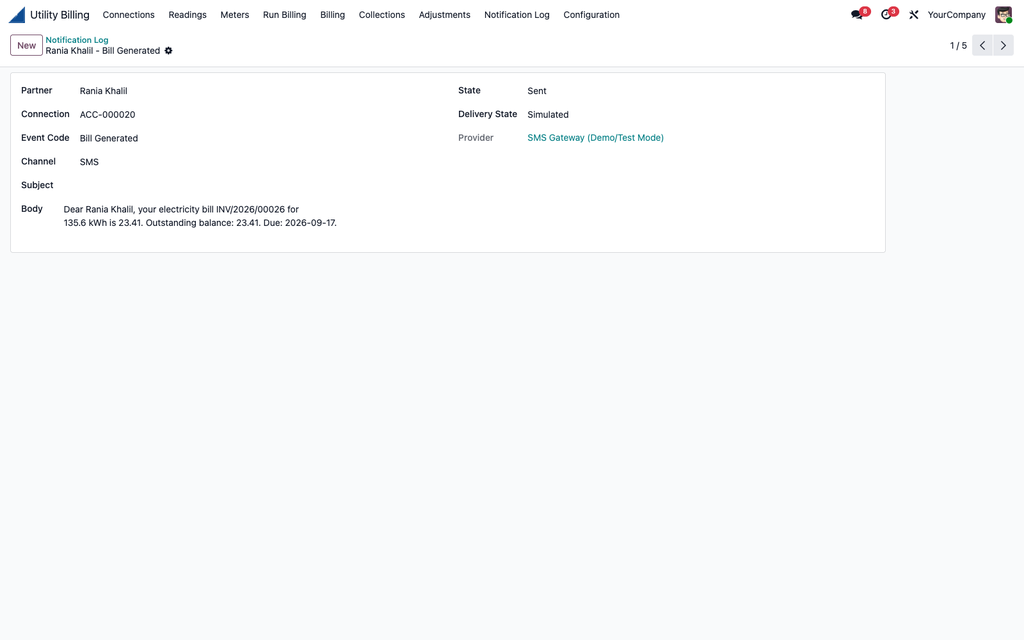Click the Event Code value Bill Generated

(x=109, y=138)
